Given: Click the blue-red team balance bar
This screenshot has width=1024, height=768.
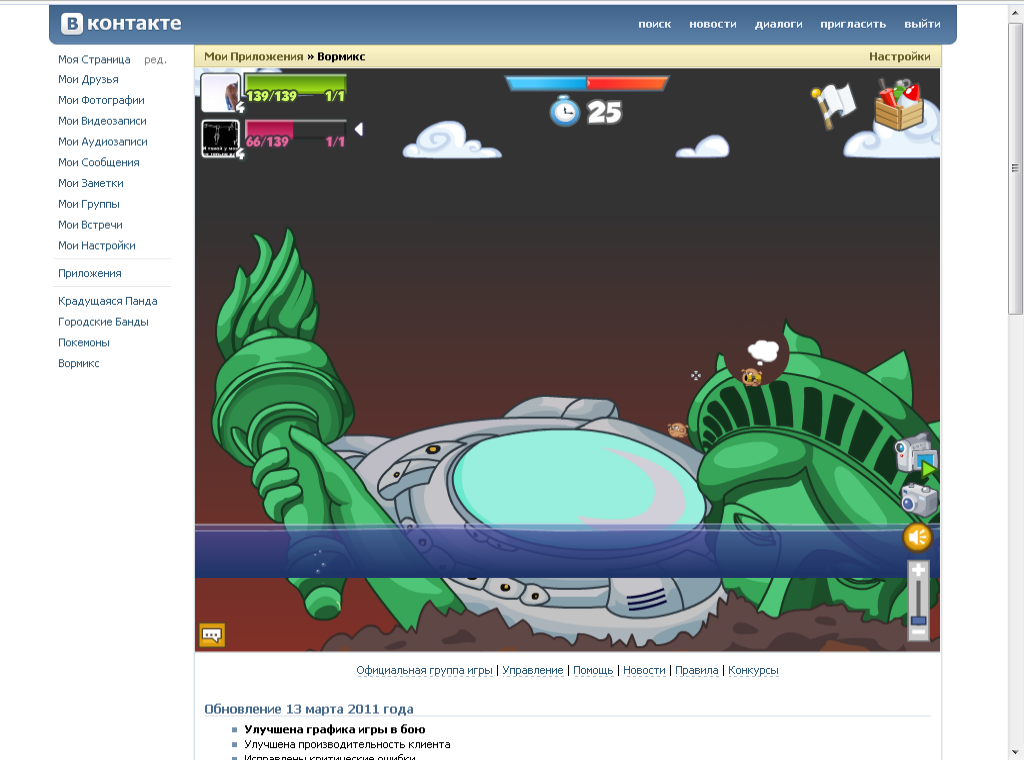Looking at the screenshot, I should click(586, 83).
